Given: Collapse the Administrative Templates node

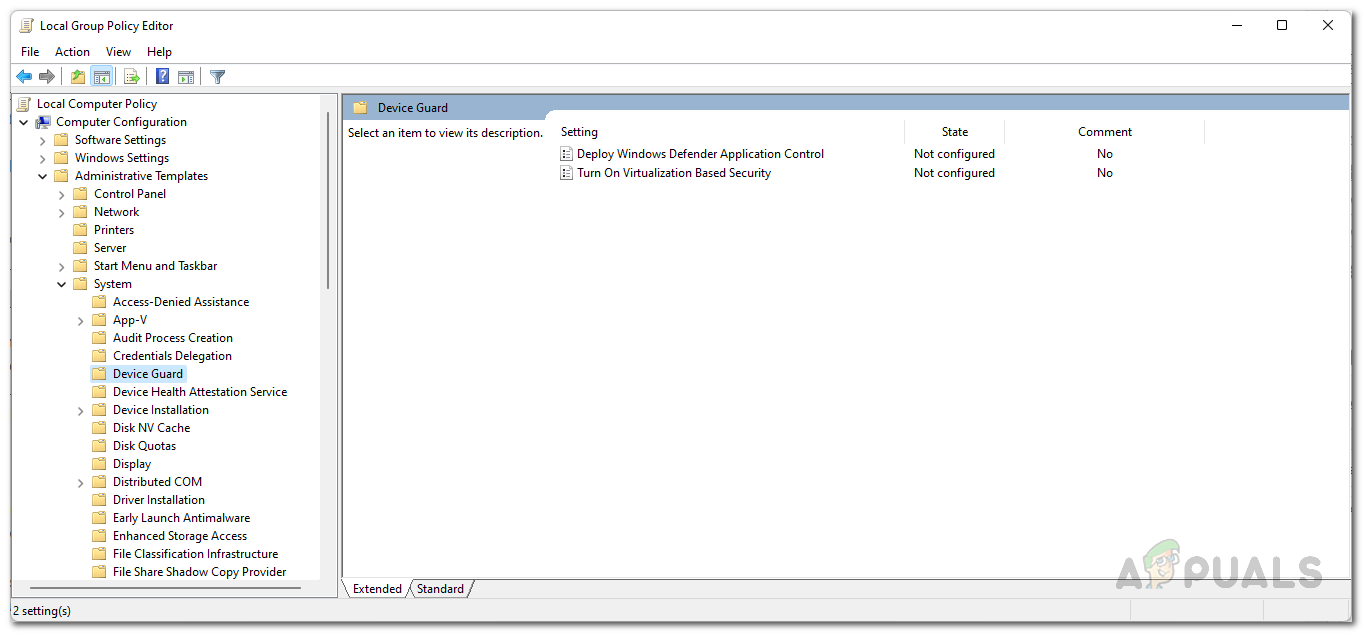Looking at the screenshot, I should 42,175.
